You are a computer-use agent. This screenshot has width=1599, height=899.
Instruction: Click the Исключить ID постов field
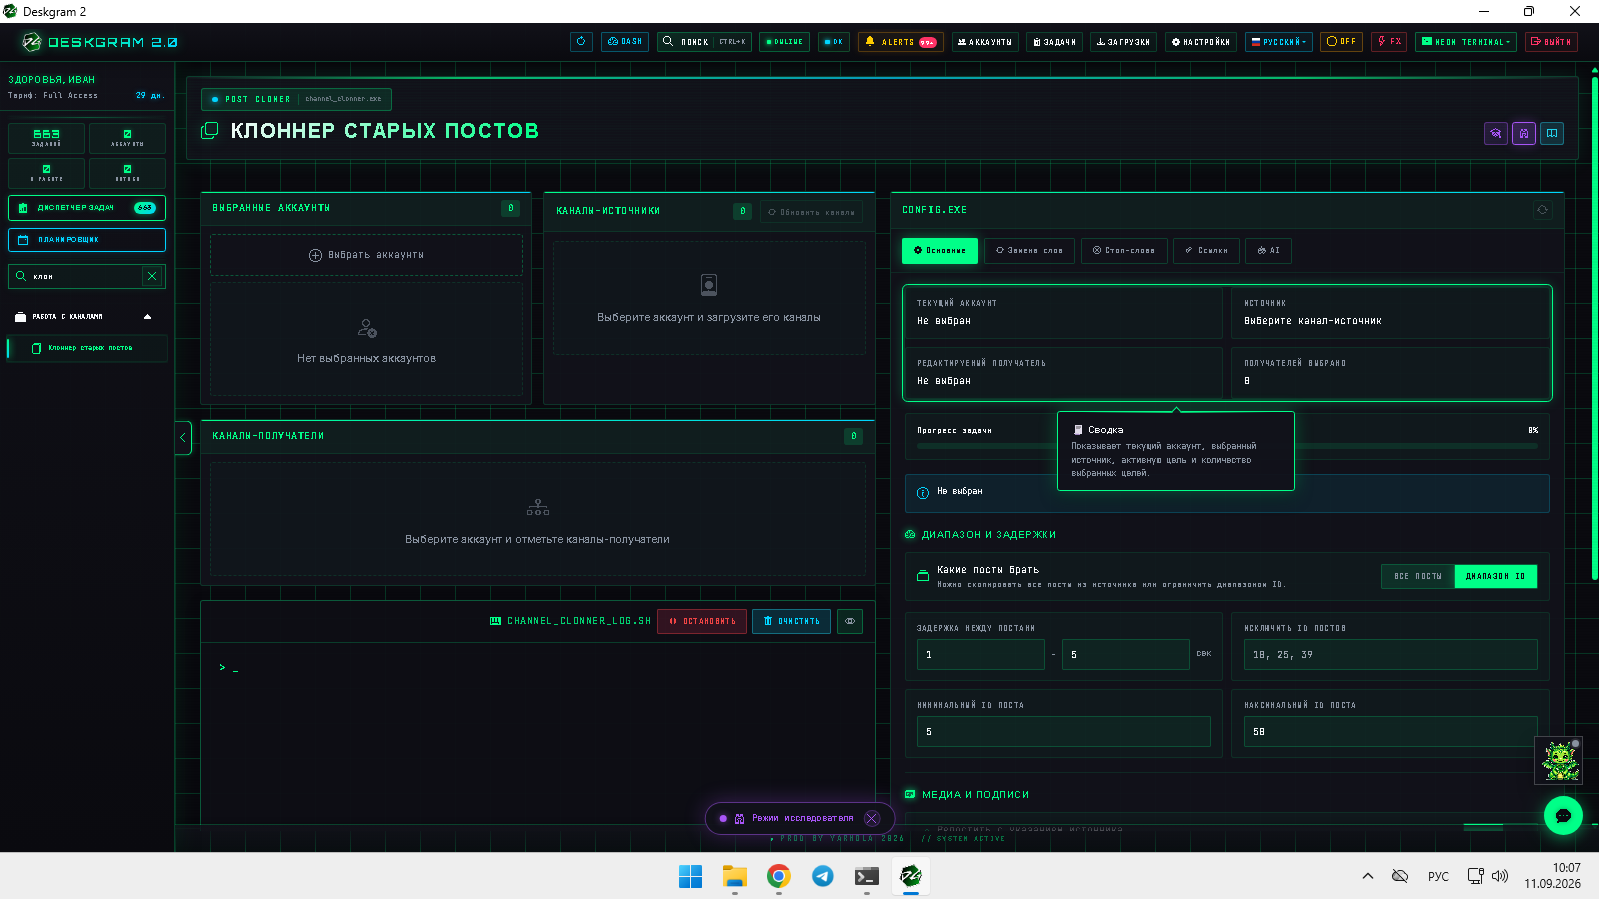click(x=1391, y=654)
